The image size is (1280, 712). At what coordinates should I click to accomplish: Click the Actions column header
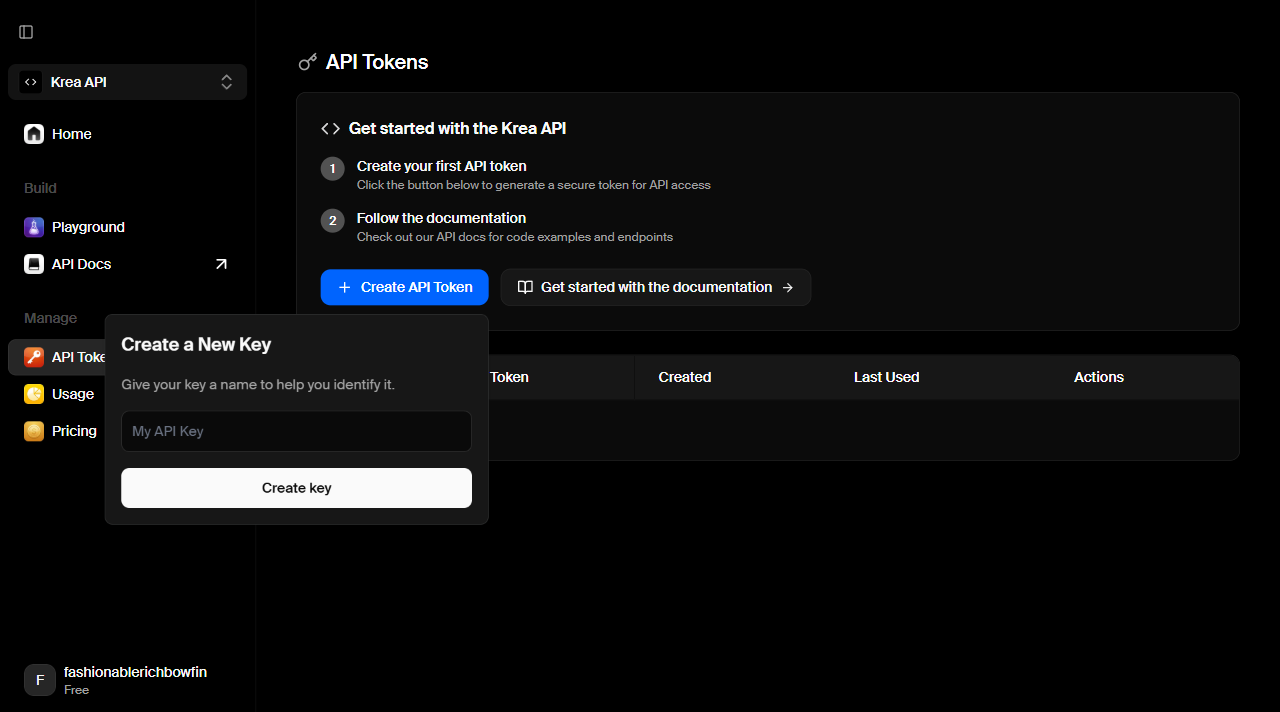[1099, 377]
